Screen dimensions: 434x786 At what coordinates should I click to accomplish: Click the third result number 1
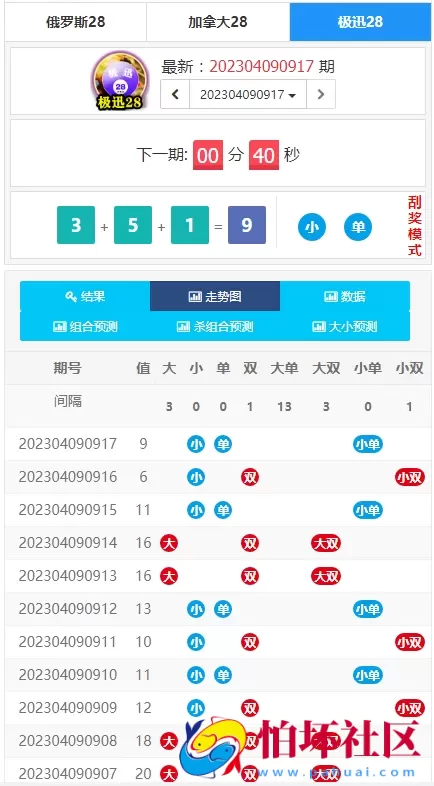click(x=190, y=225)
